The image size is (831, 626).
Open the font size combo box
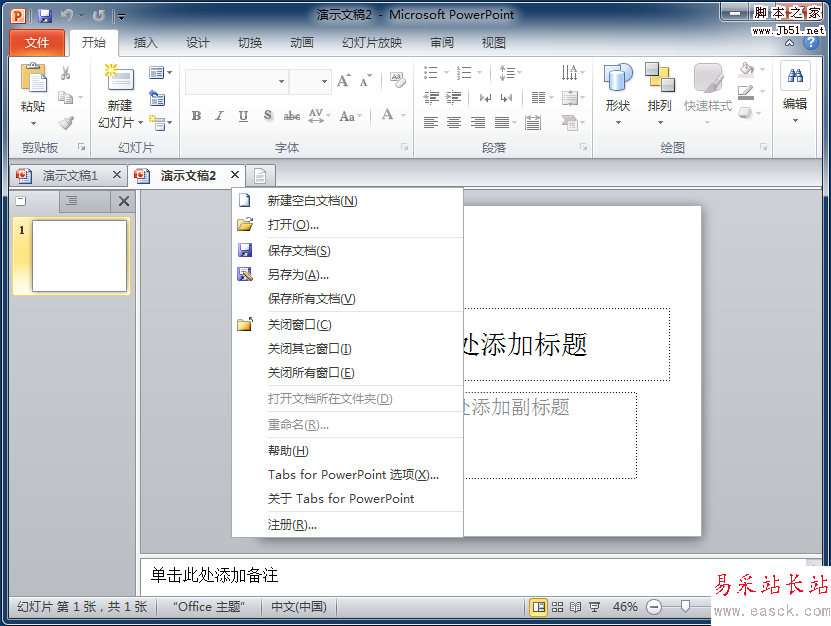point(311,81)
